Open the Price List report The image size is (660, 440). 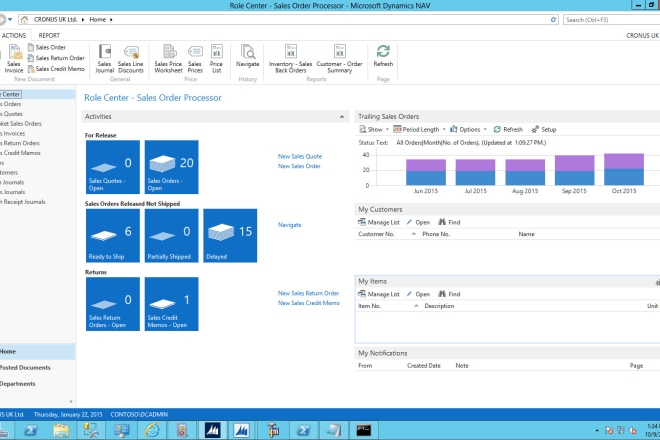click(216, 59)
